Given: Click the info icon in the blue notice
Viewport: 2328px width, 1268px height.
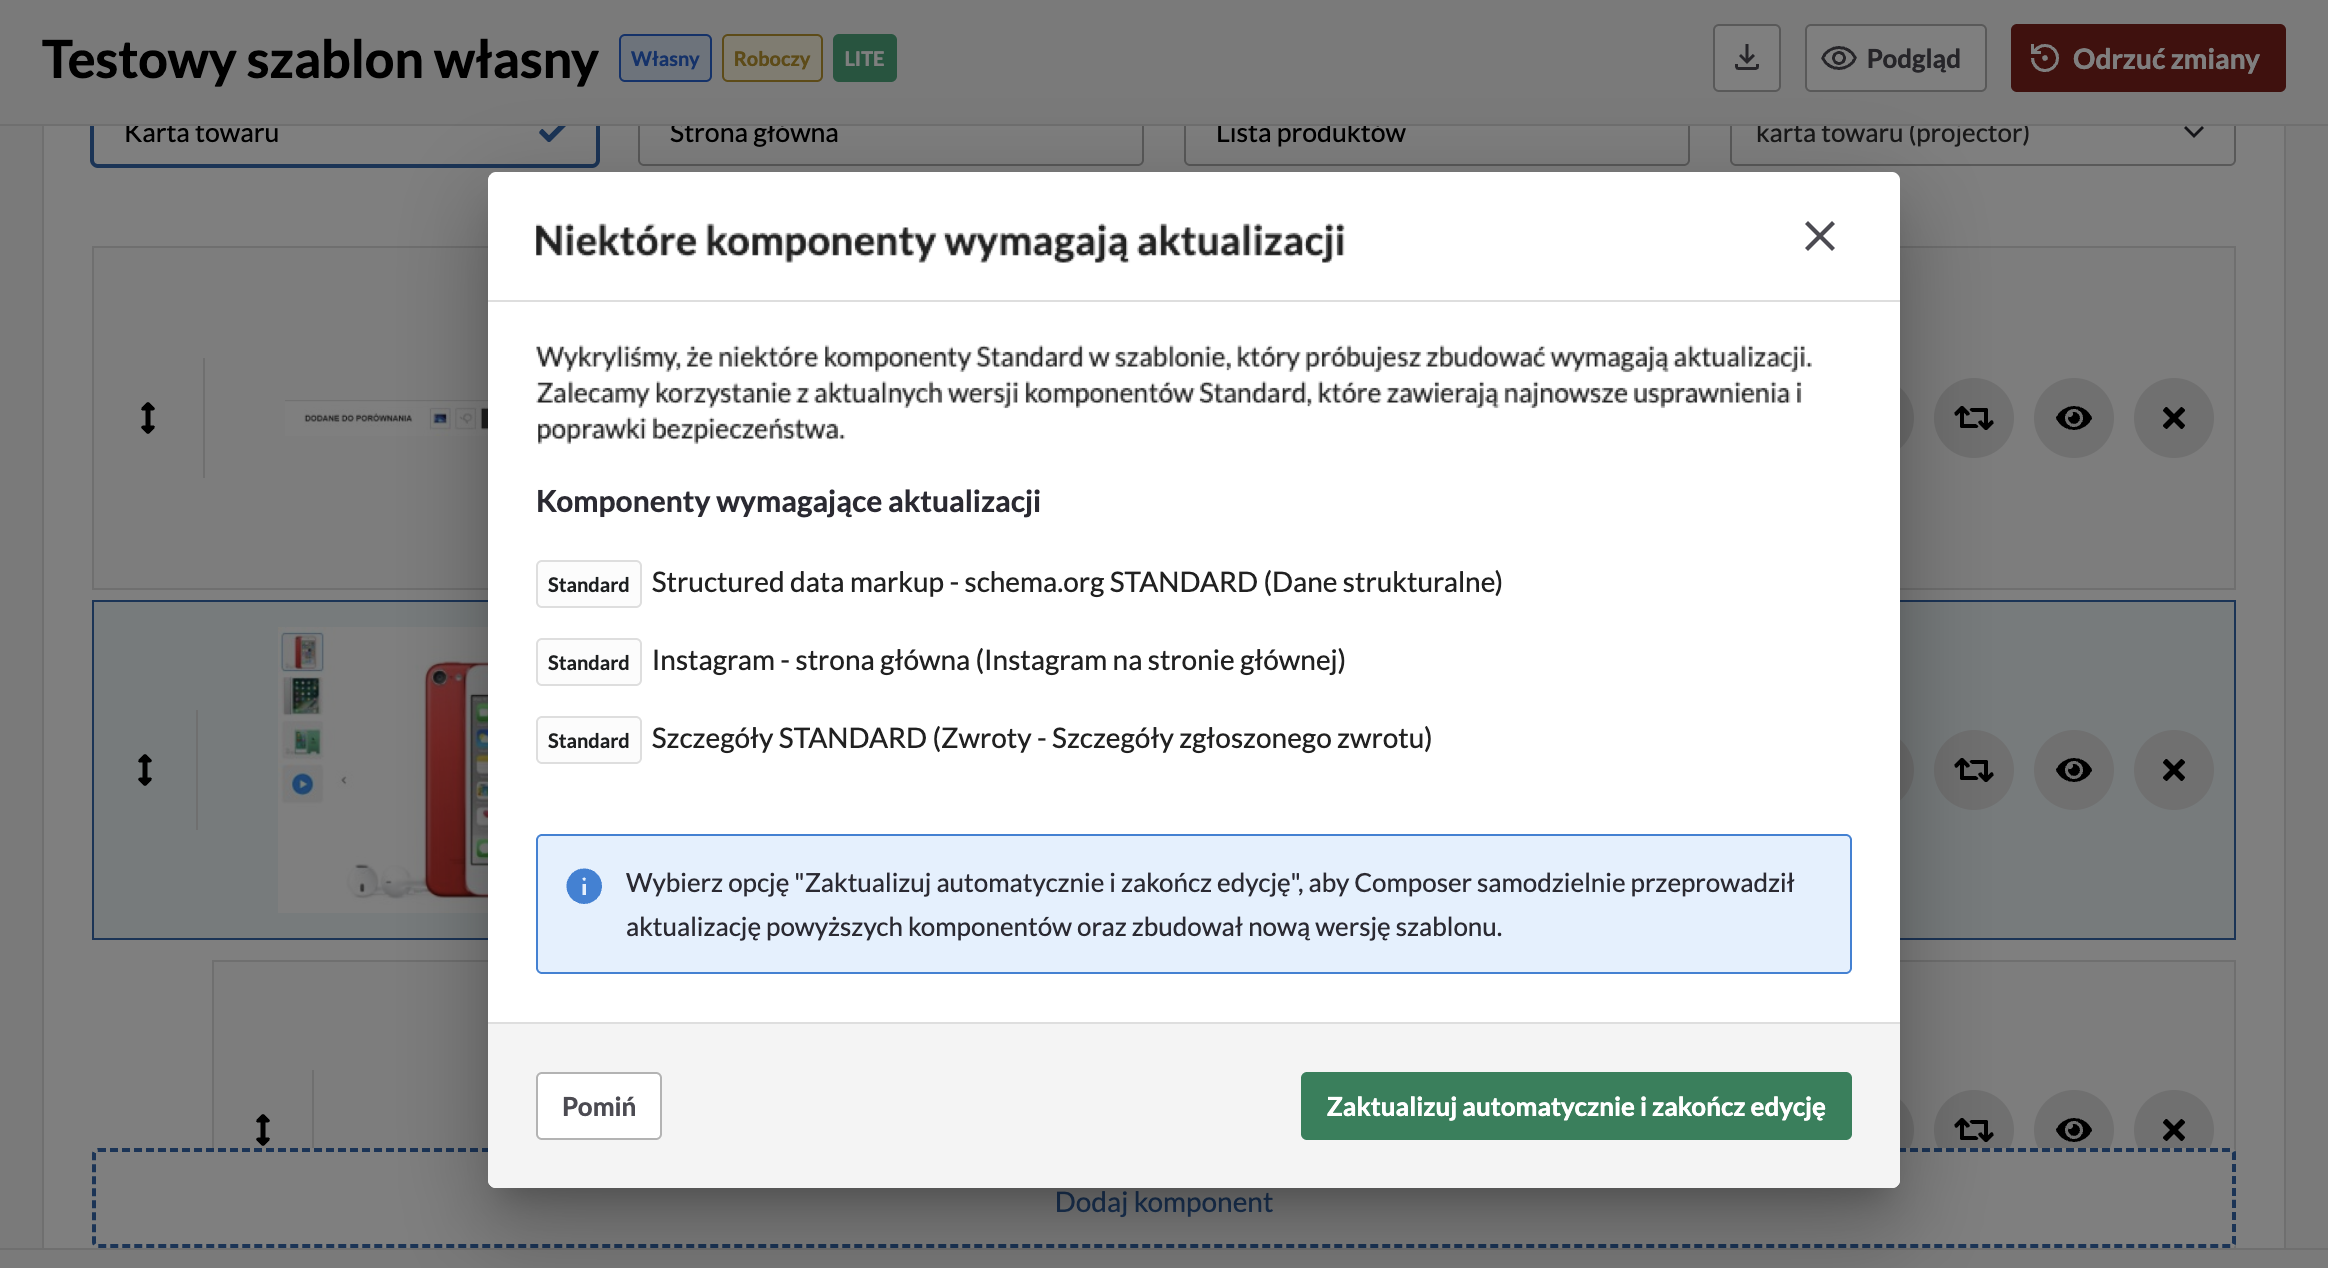Looking at the screenshot, I should coord(584,886).
